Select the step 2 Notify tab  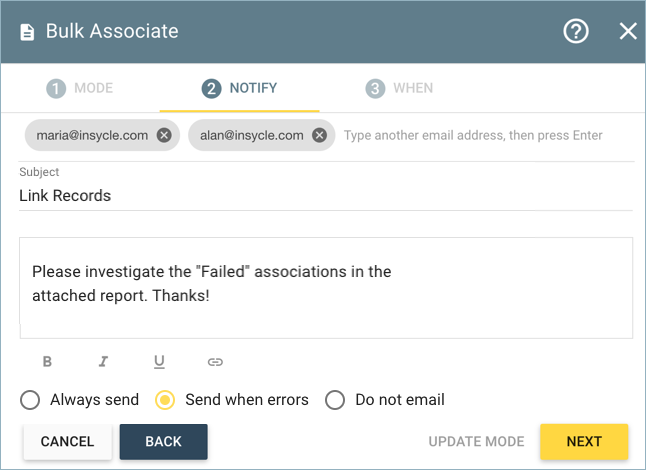pos(239,88)
